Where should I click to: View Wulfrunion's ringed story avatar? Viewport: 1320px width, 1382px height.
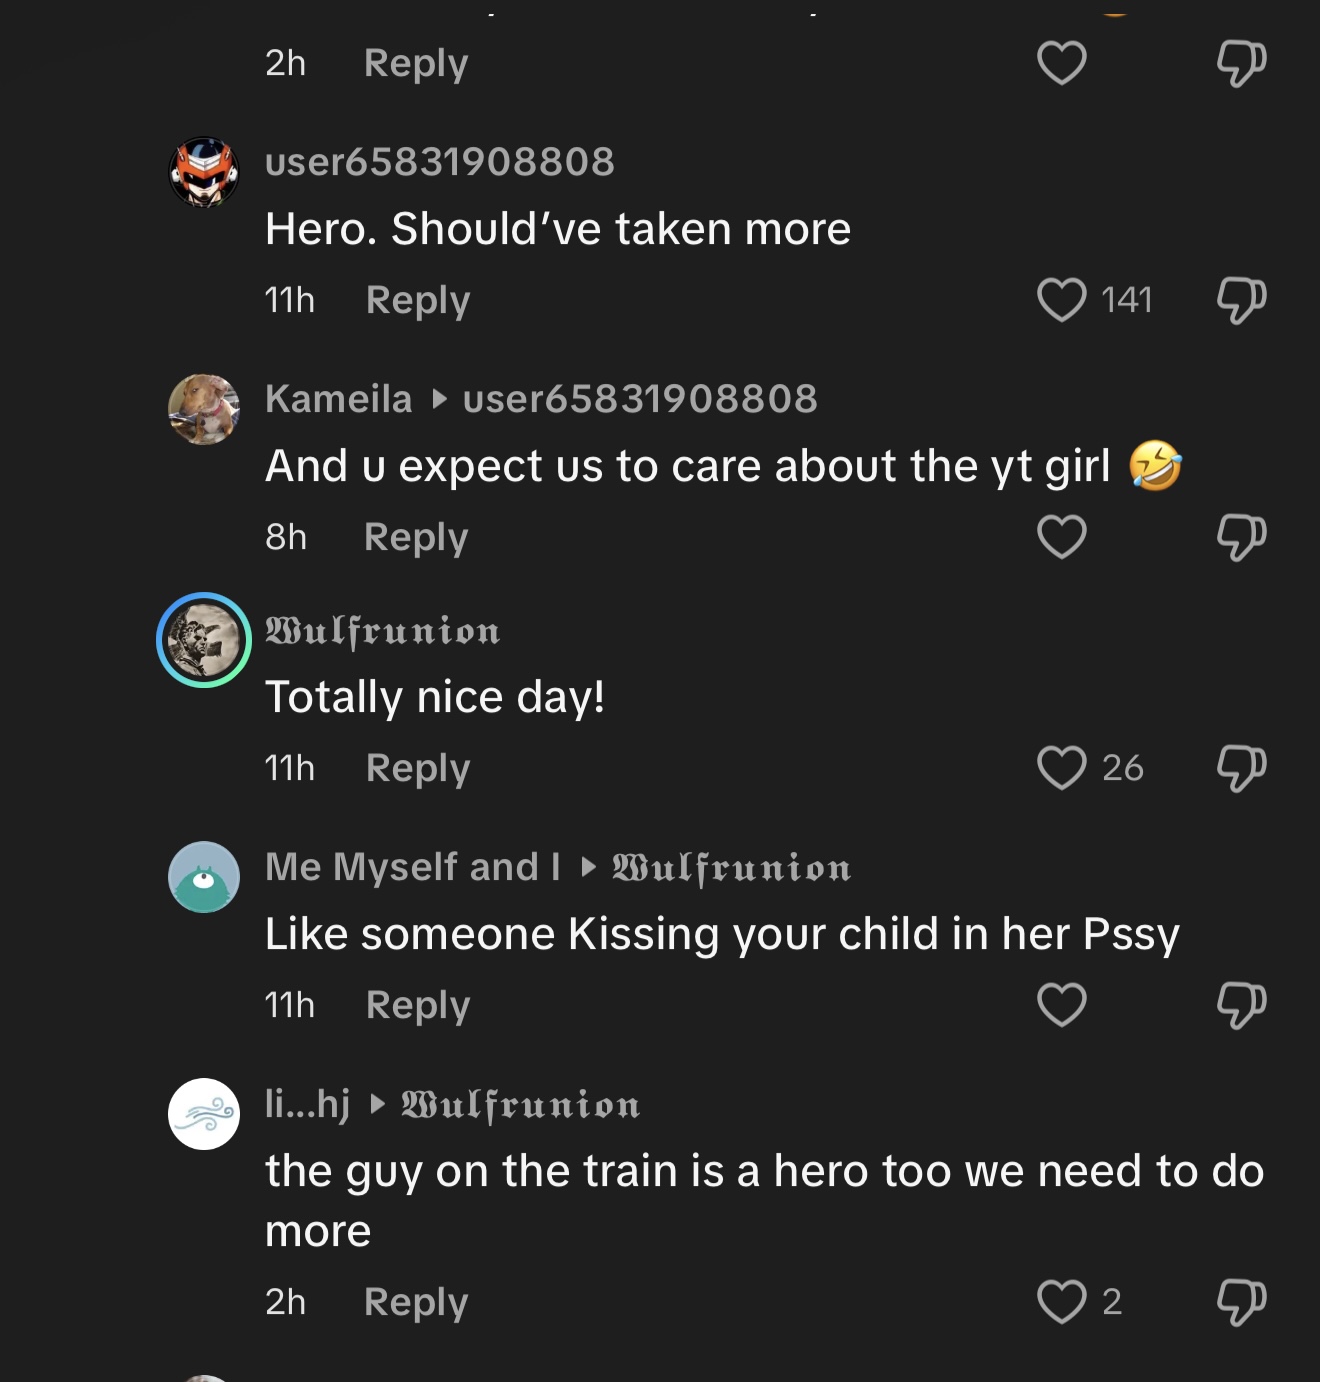pos(204,640)
